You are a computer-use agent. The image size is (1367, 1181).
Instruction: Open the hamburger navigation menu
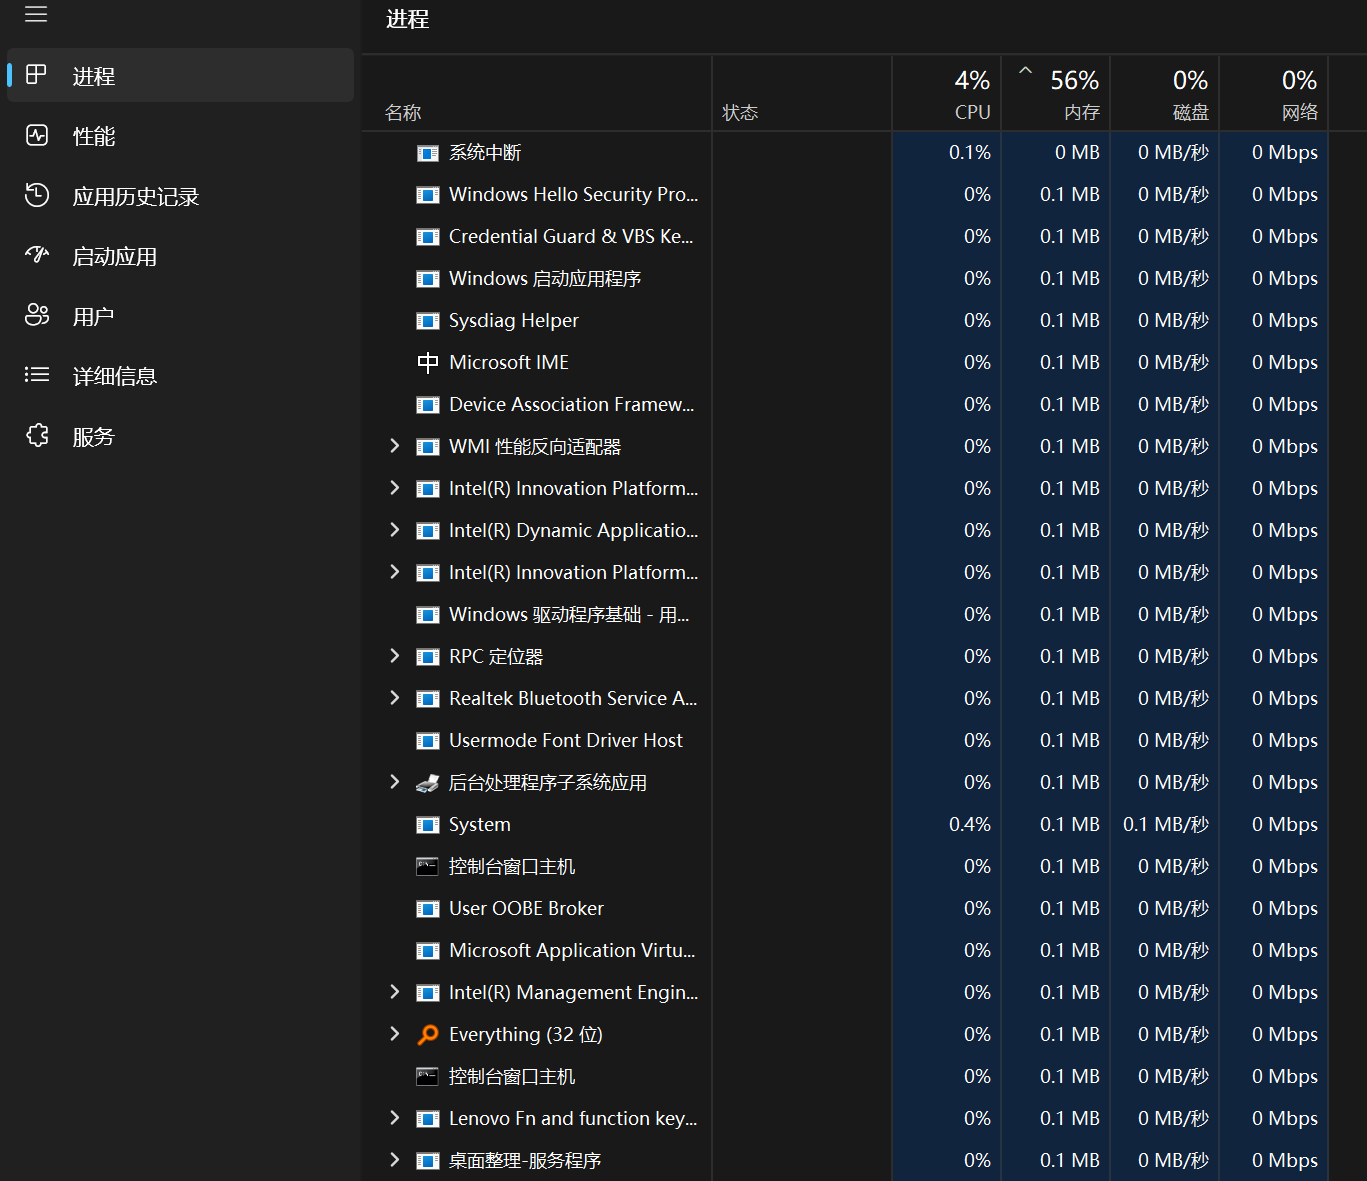(x=36, y=14)
